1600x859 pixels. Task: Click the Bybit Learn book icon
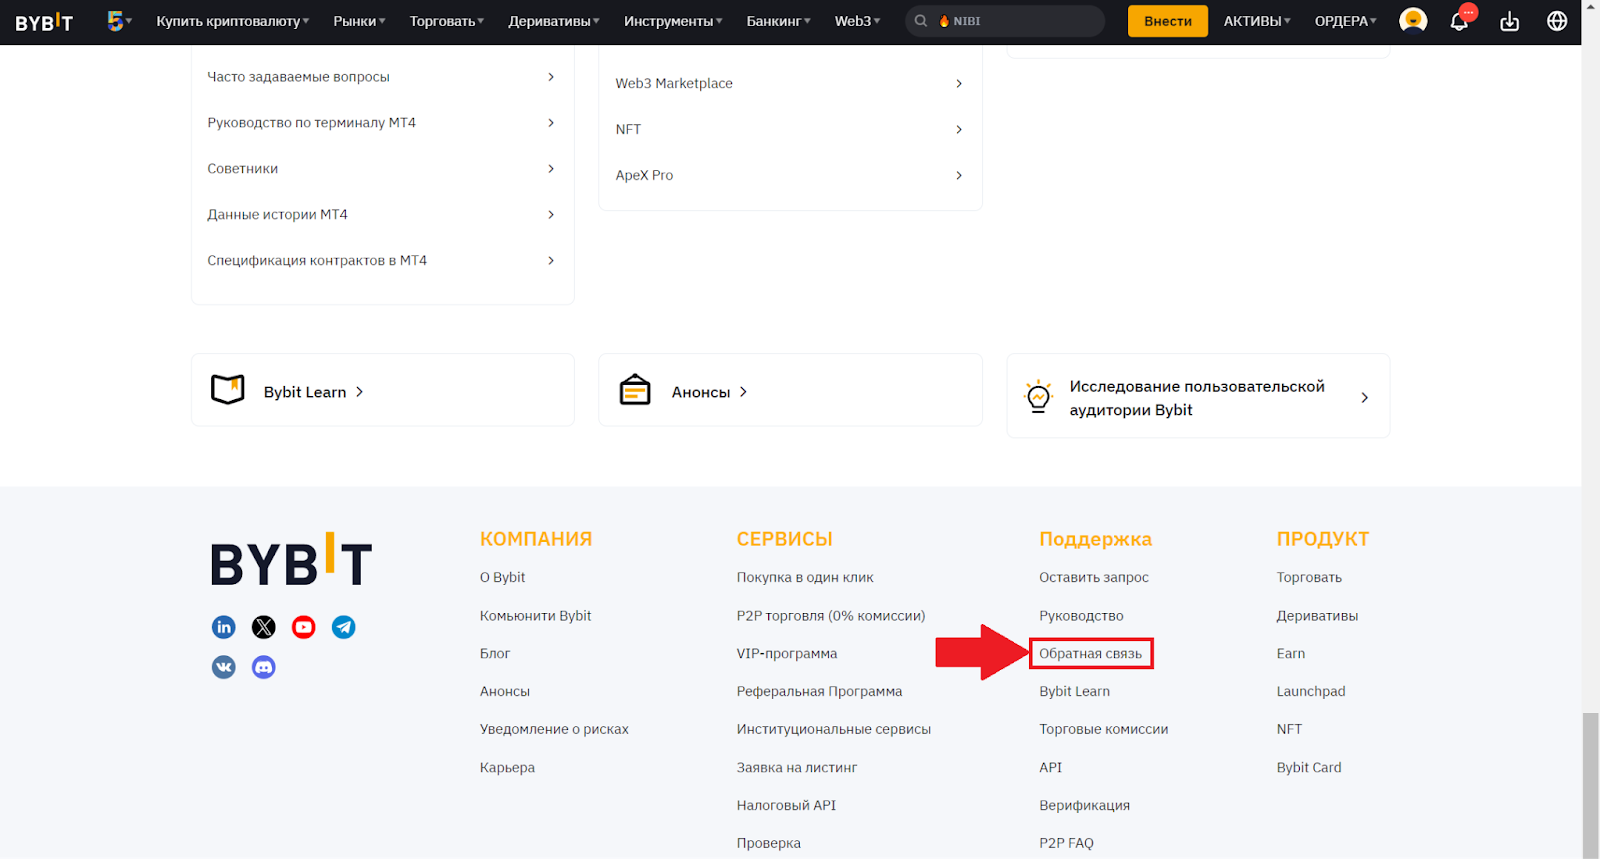coord(228,390)
